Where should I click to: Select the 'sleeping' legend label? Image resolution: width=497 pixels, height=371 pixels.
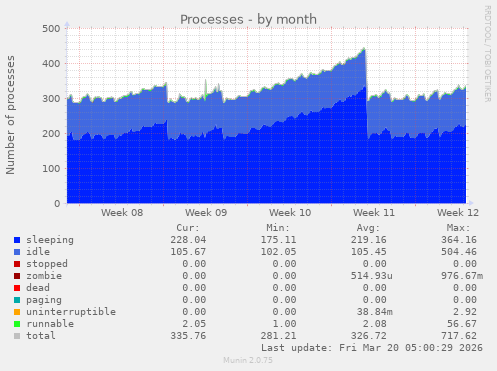point(50,240)
